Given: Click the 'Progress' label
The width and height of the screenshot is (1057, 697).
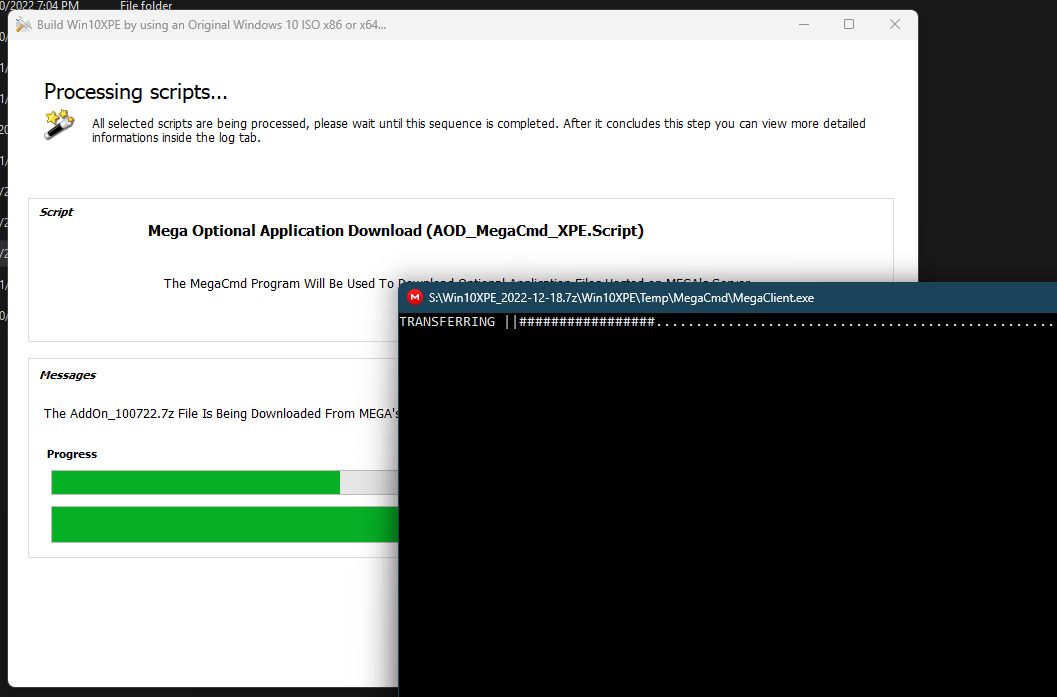Looking at the screenshot, I should (x=71, y=454).
